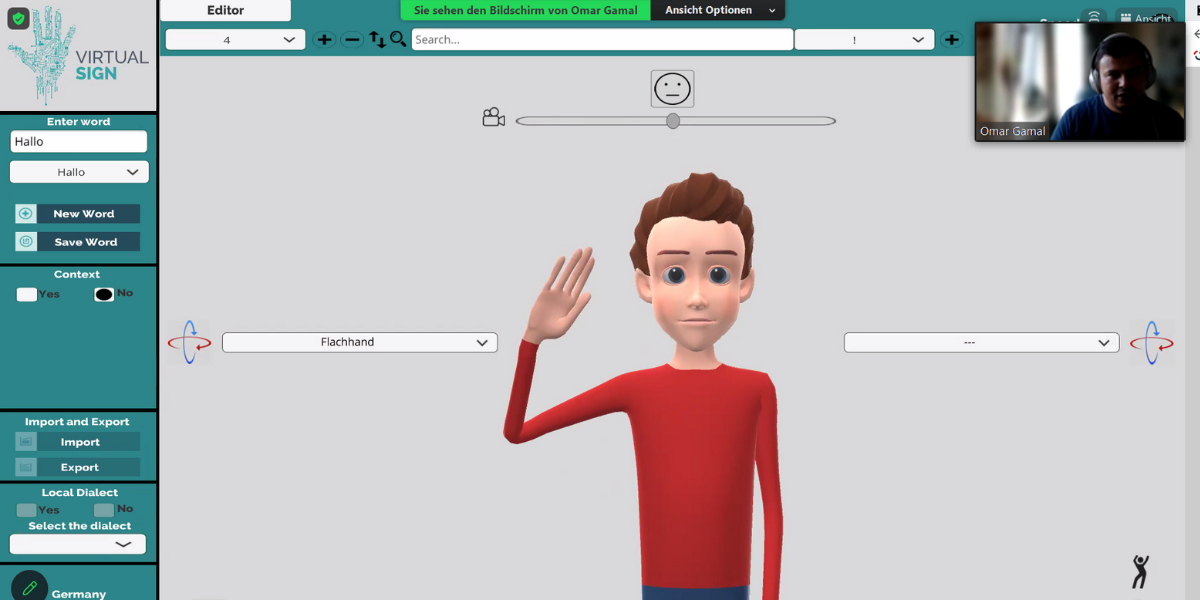Open the punctuation '!' dropdown
The width and height of the screenshot is (1200, 600).
pyautogui.click(x=864, y=39)
